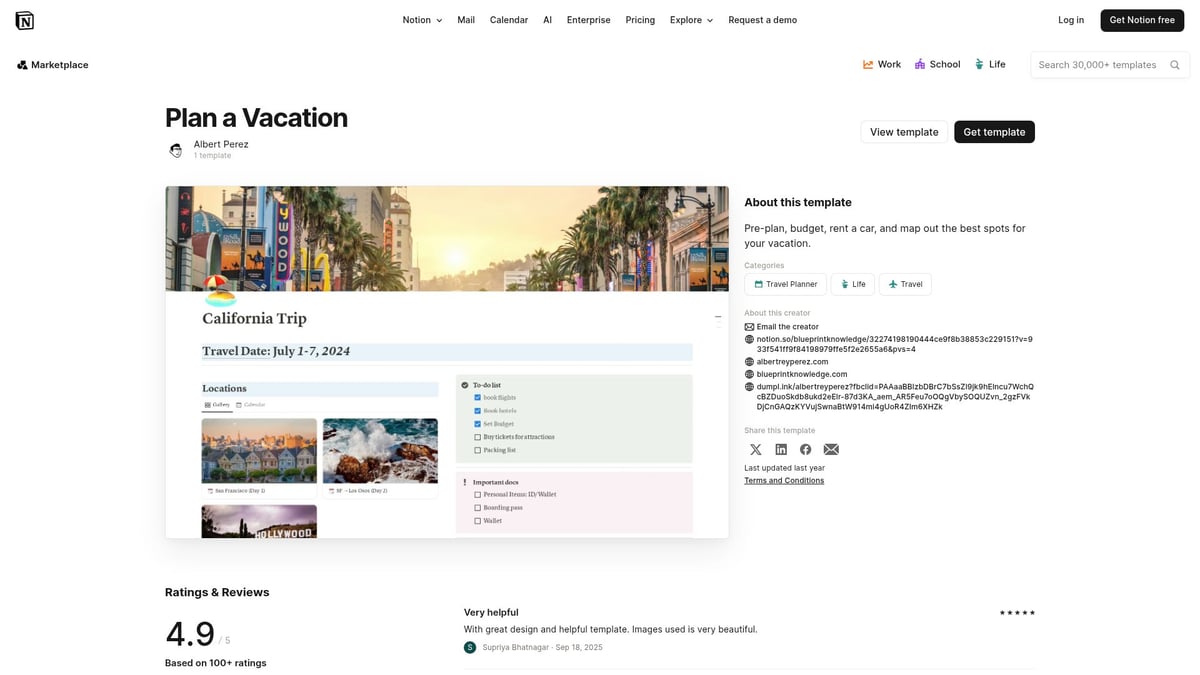Expand the Explore dropdown menu
1200x675 pixels.
pos(690,19)
